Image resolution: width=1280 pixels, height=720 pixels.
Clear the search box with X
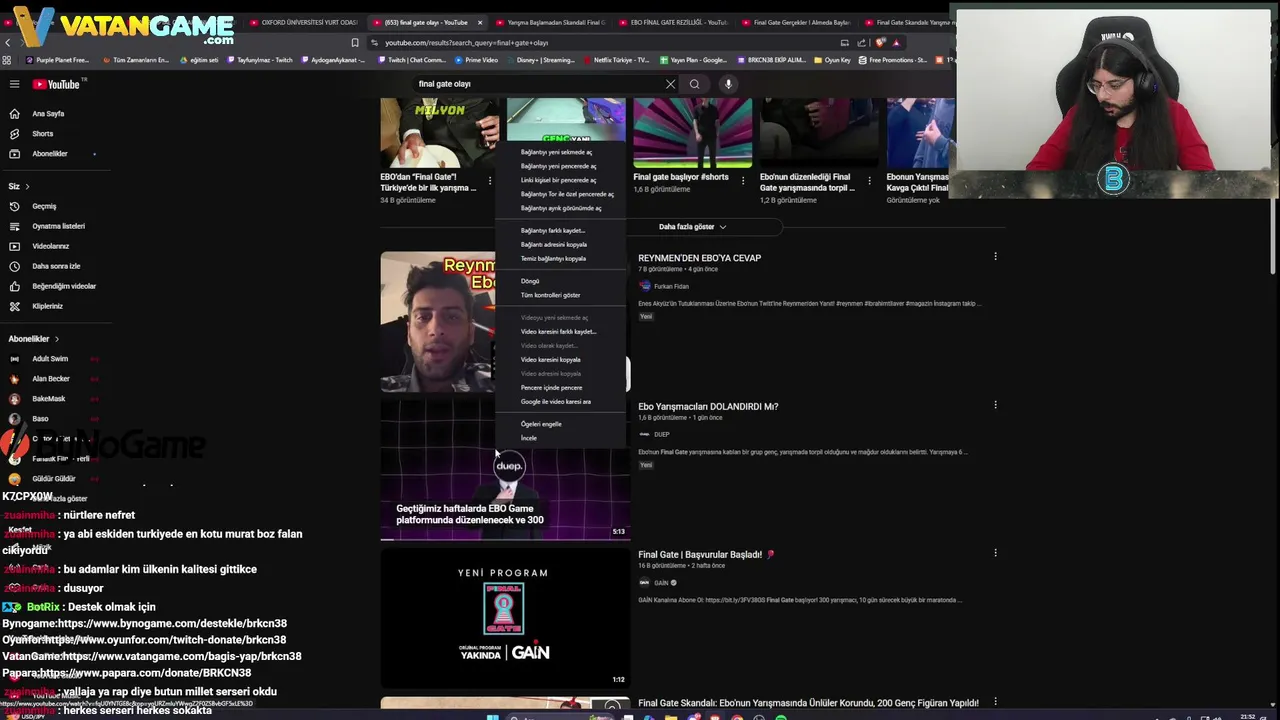pyautogui.click(x=670, y=84)
